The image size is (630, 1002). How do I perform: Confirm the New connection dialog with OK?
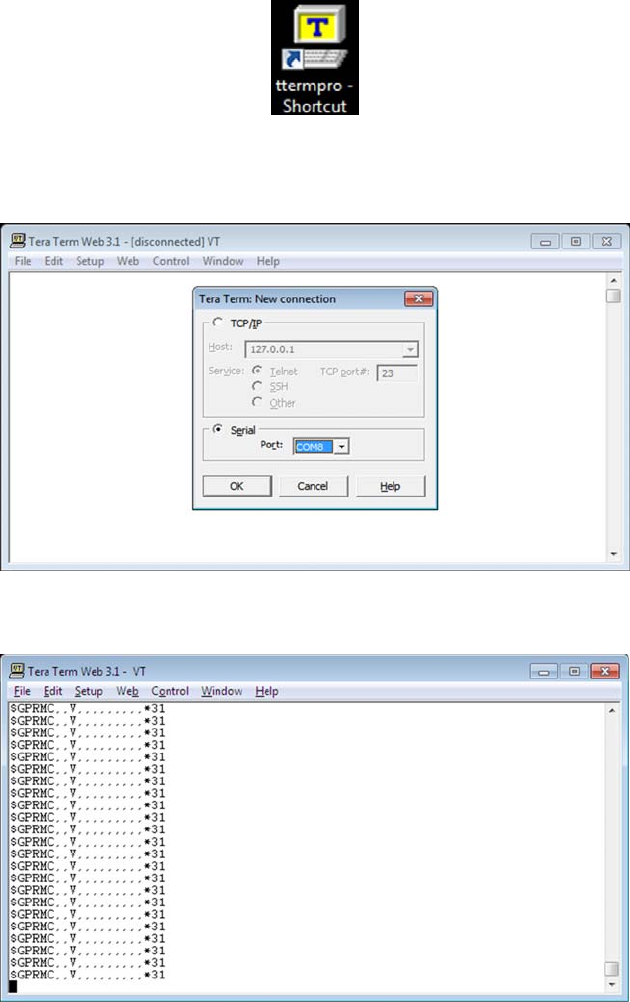tap(236, 486)
